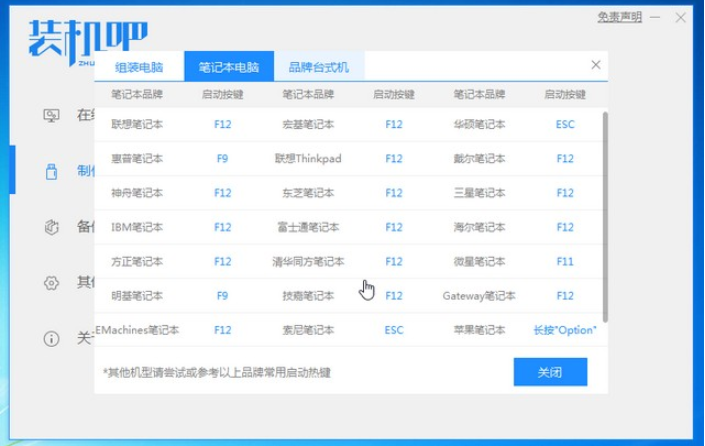Switch to the 组装电脑 tab
This screenshot has height=446, width=705.
(x=140, y=67)
